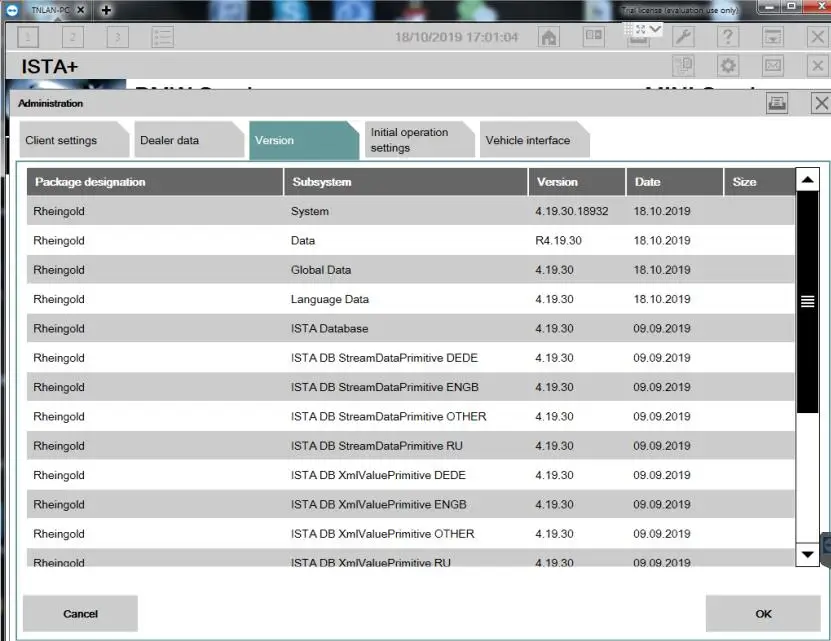Select version 4.19.30.18932 cell
The height and width of the screenshot is (641, 831).
571,211
